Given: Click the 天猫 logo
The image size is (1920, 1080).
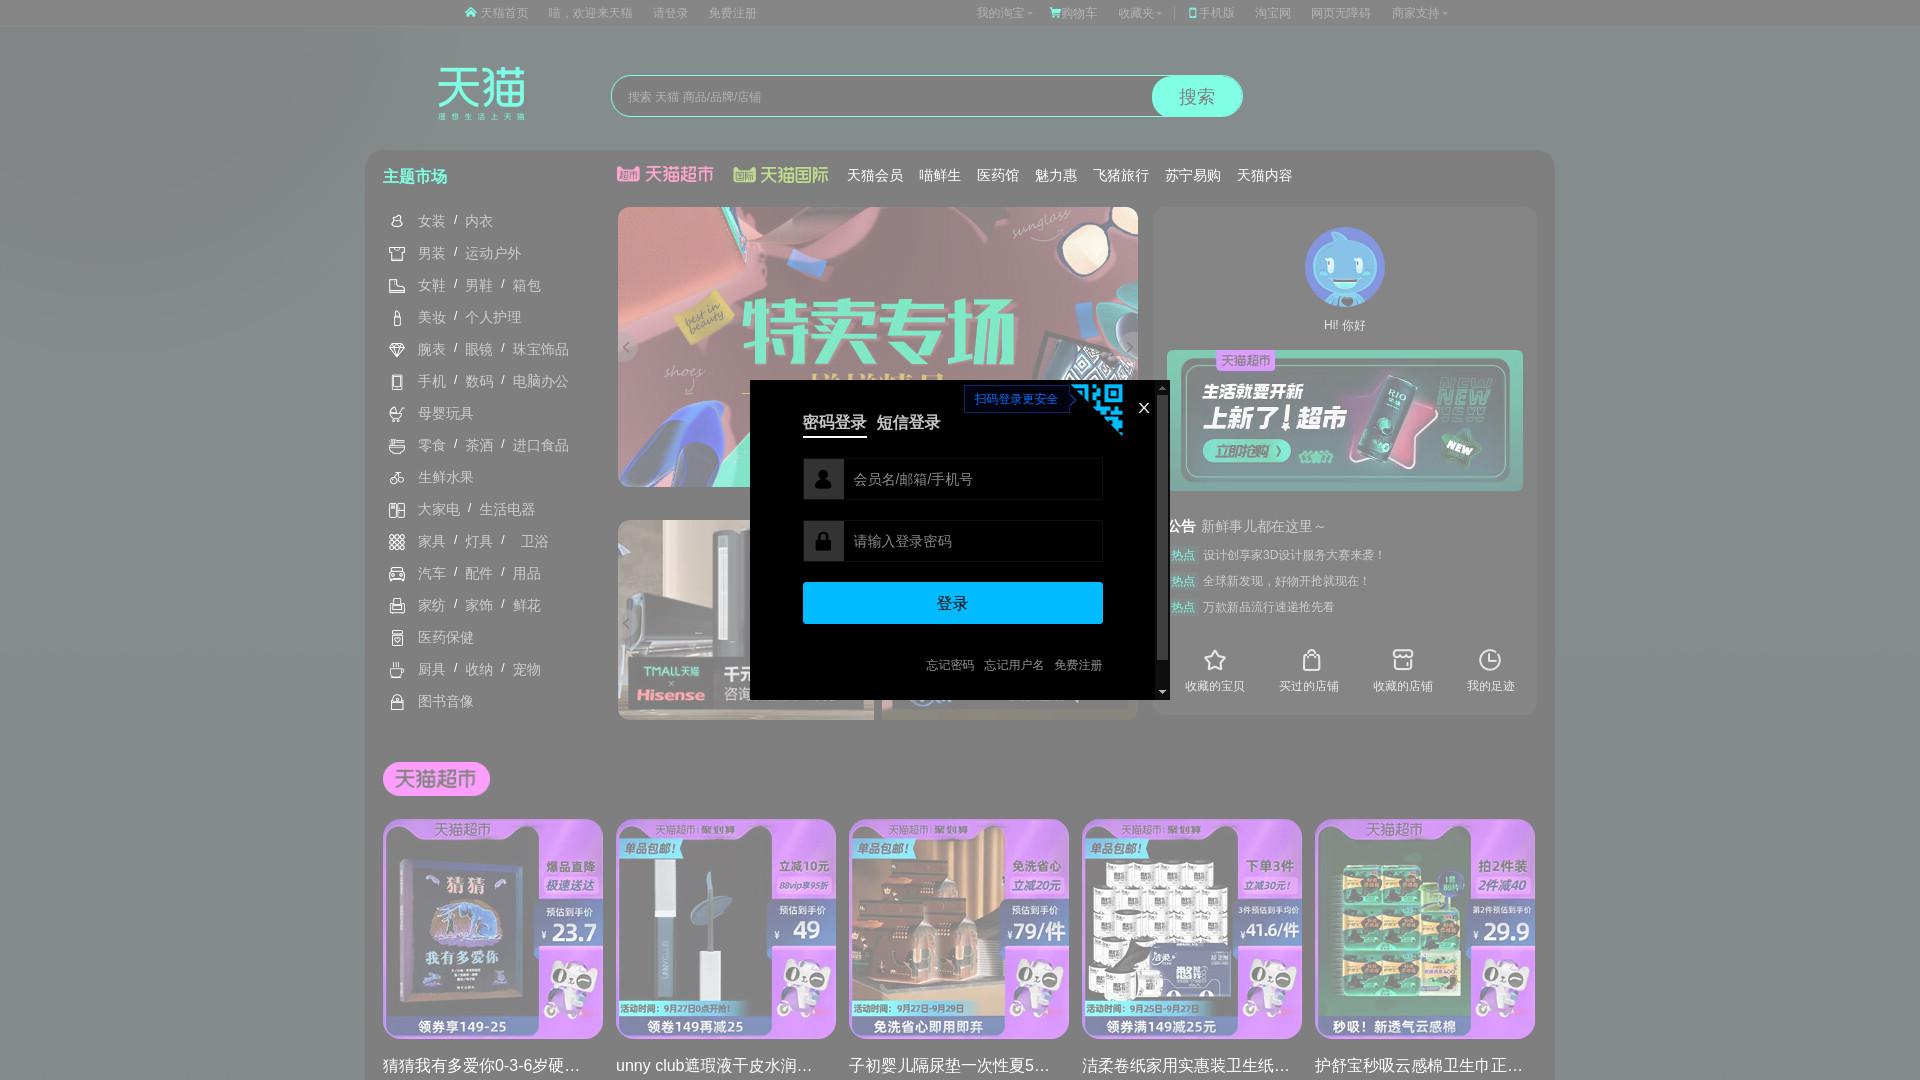Looking at the screenshot, I should 481,94.
